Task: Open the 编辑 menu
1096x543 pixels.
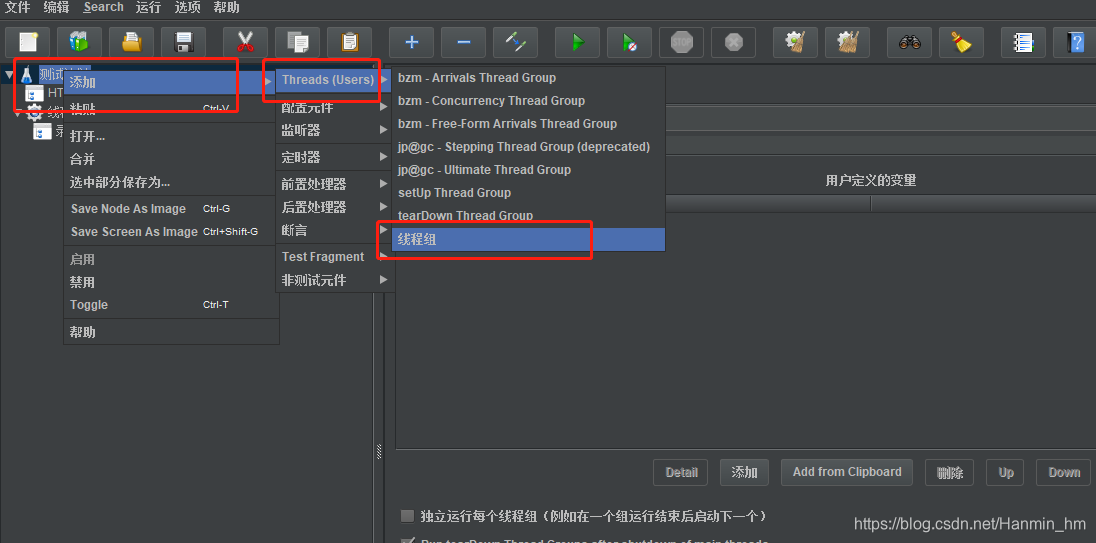Action: pos(56,8)
